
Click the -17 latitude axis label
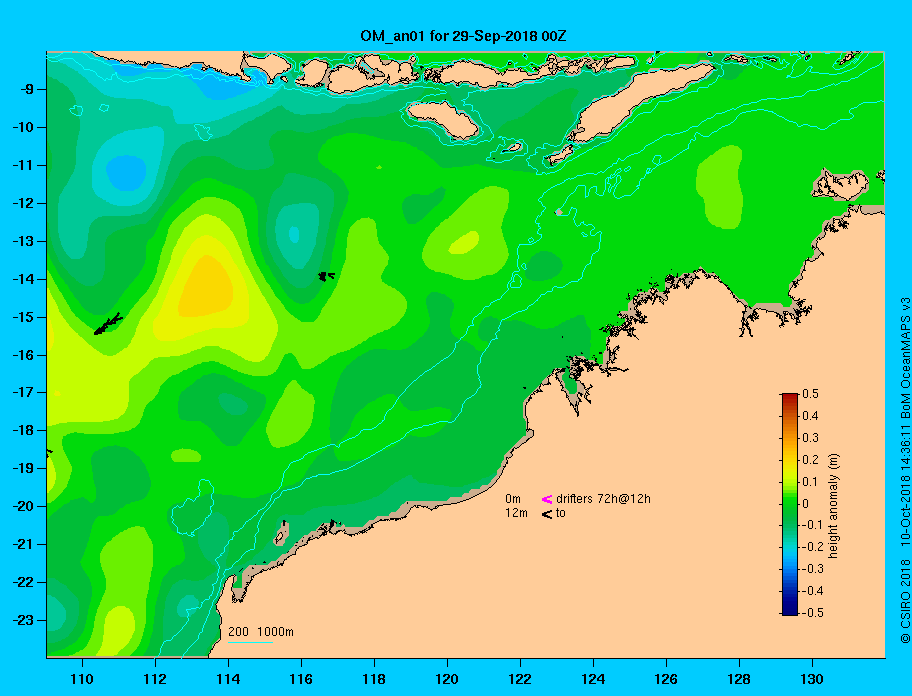24,392
